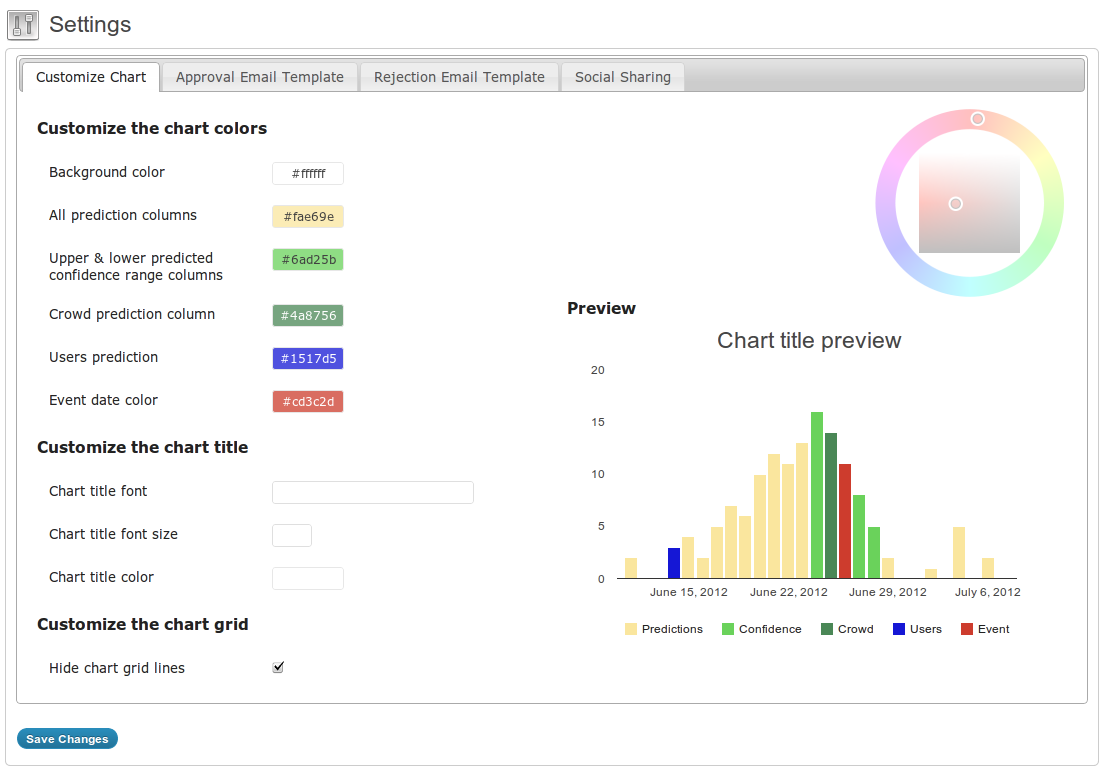1107x773 pixels.
Task: Click the Confidence legend color square
Action: (728, 629)
